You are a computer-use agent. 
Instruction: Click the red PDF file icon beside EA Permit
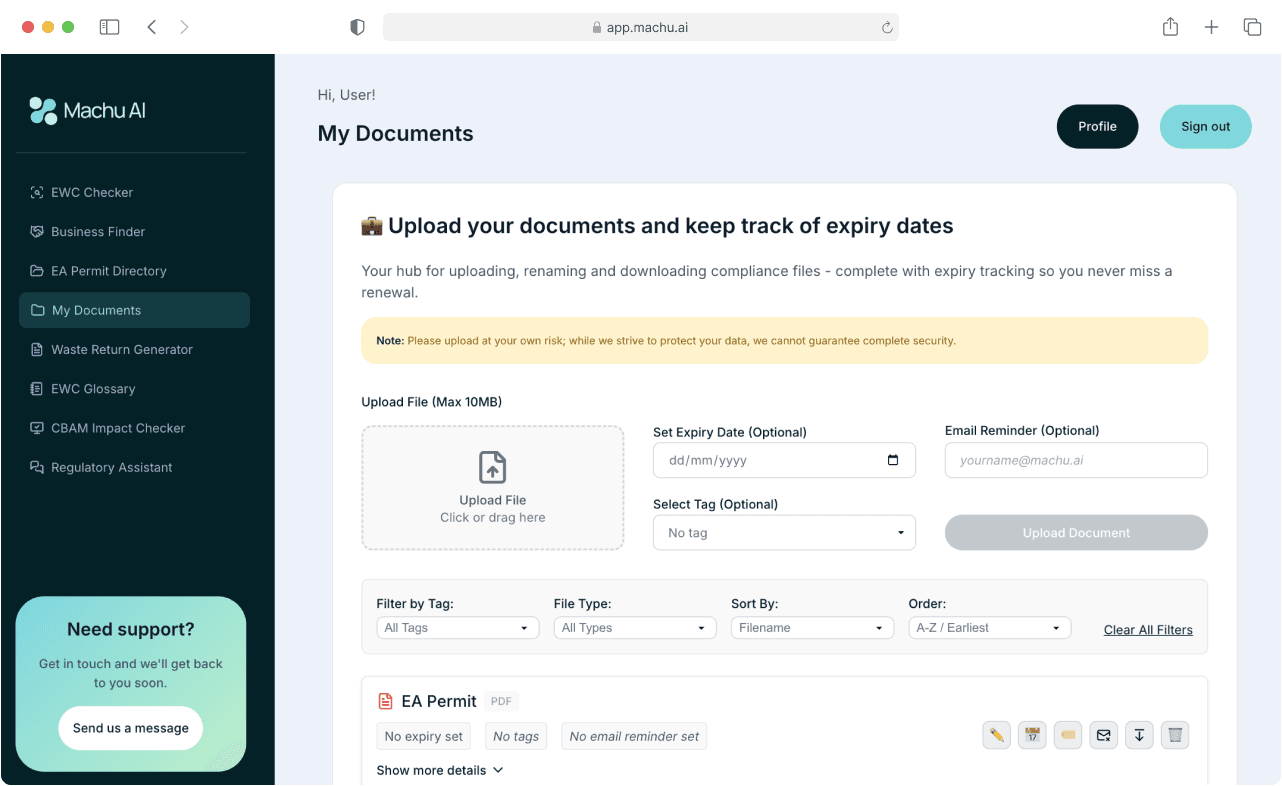click(x=385, y=701)
